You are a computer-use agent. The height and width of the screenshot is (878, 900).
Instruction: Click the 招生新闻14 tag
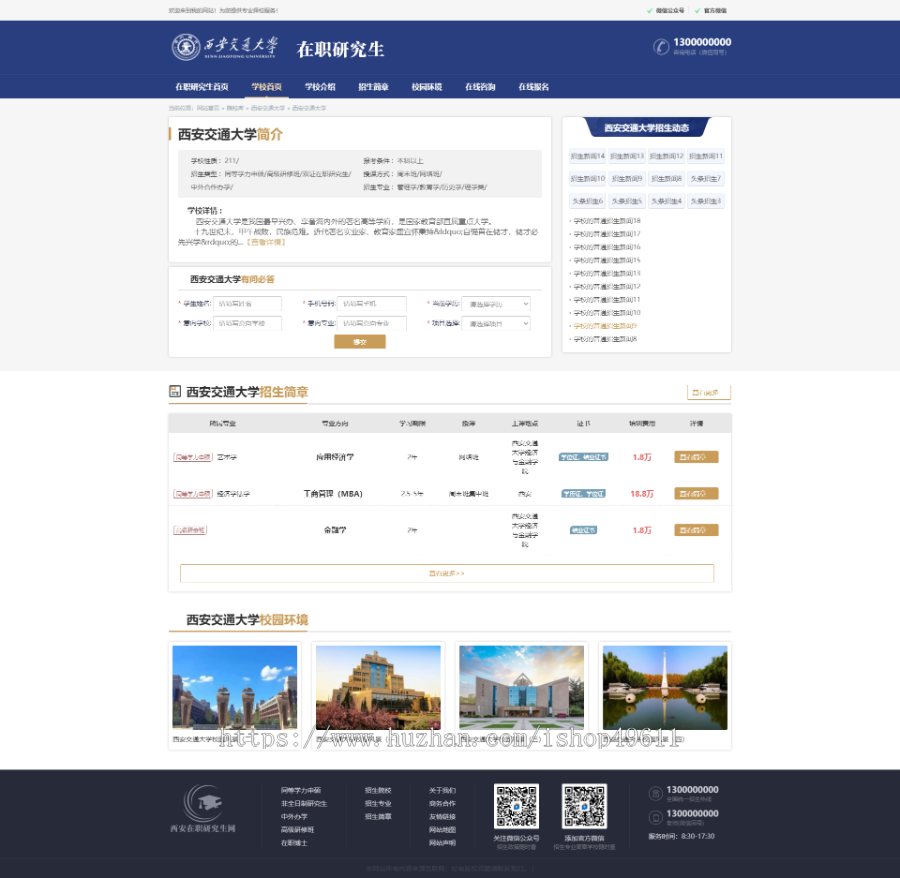[x=588, y=156]
